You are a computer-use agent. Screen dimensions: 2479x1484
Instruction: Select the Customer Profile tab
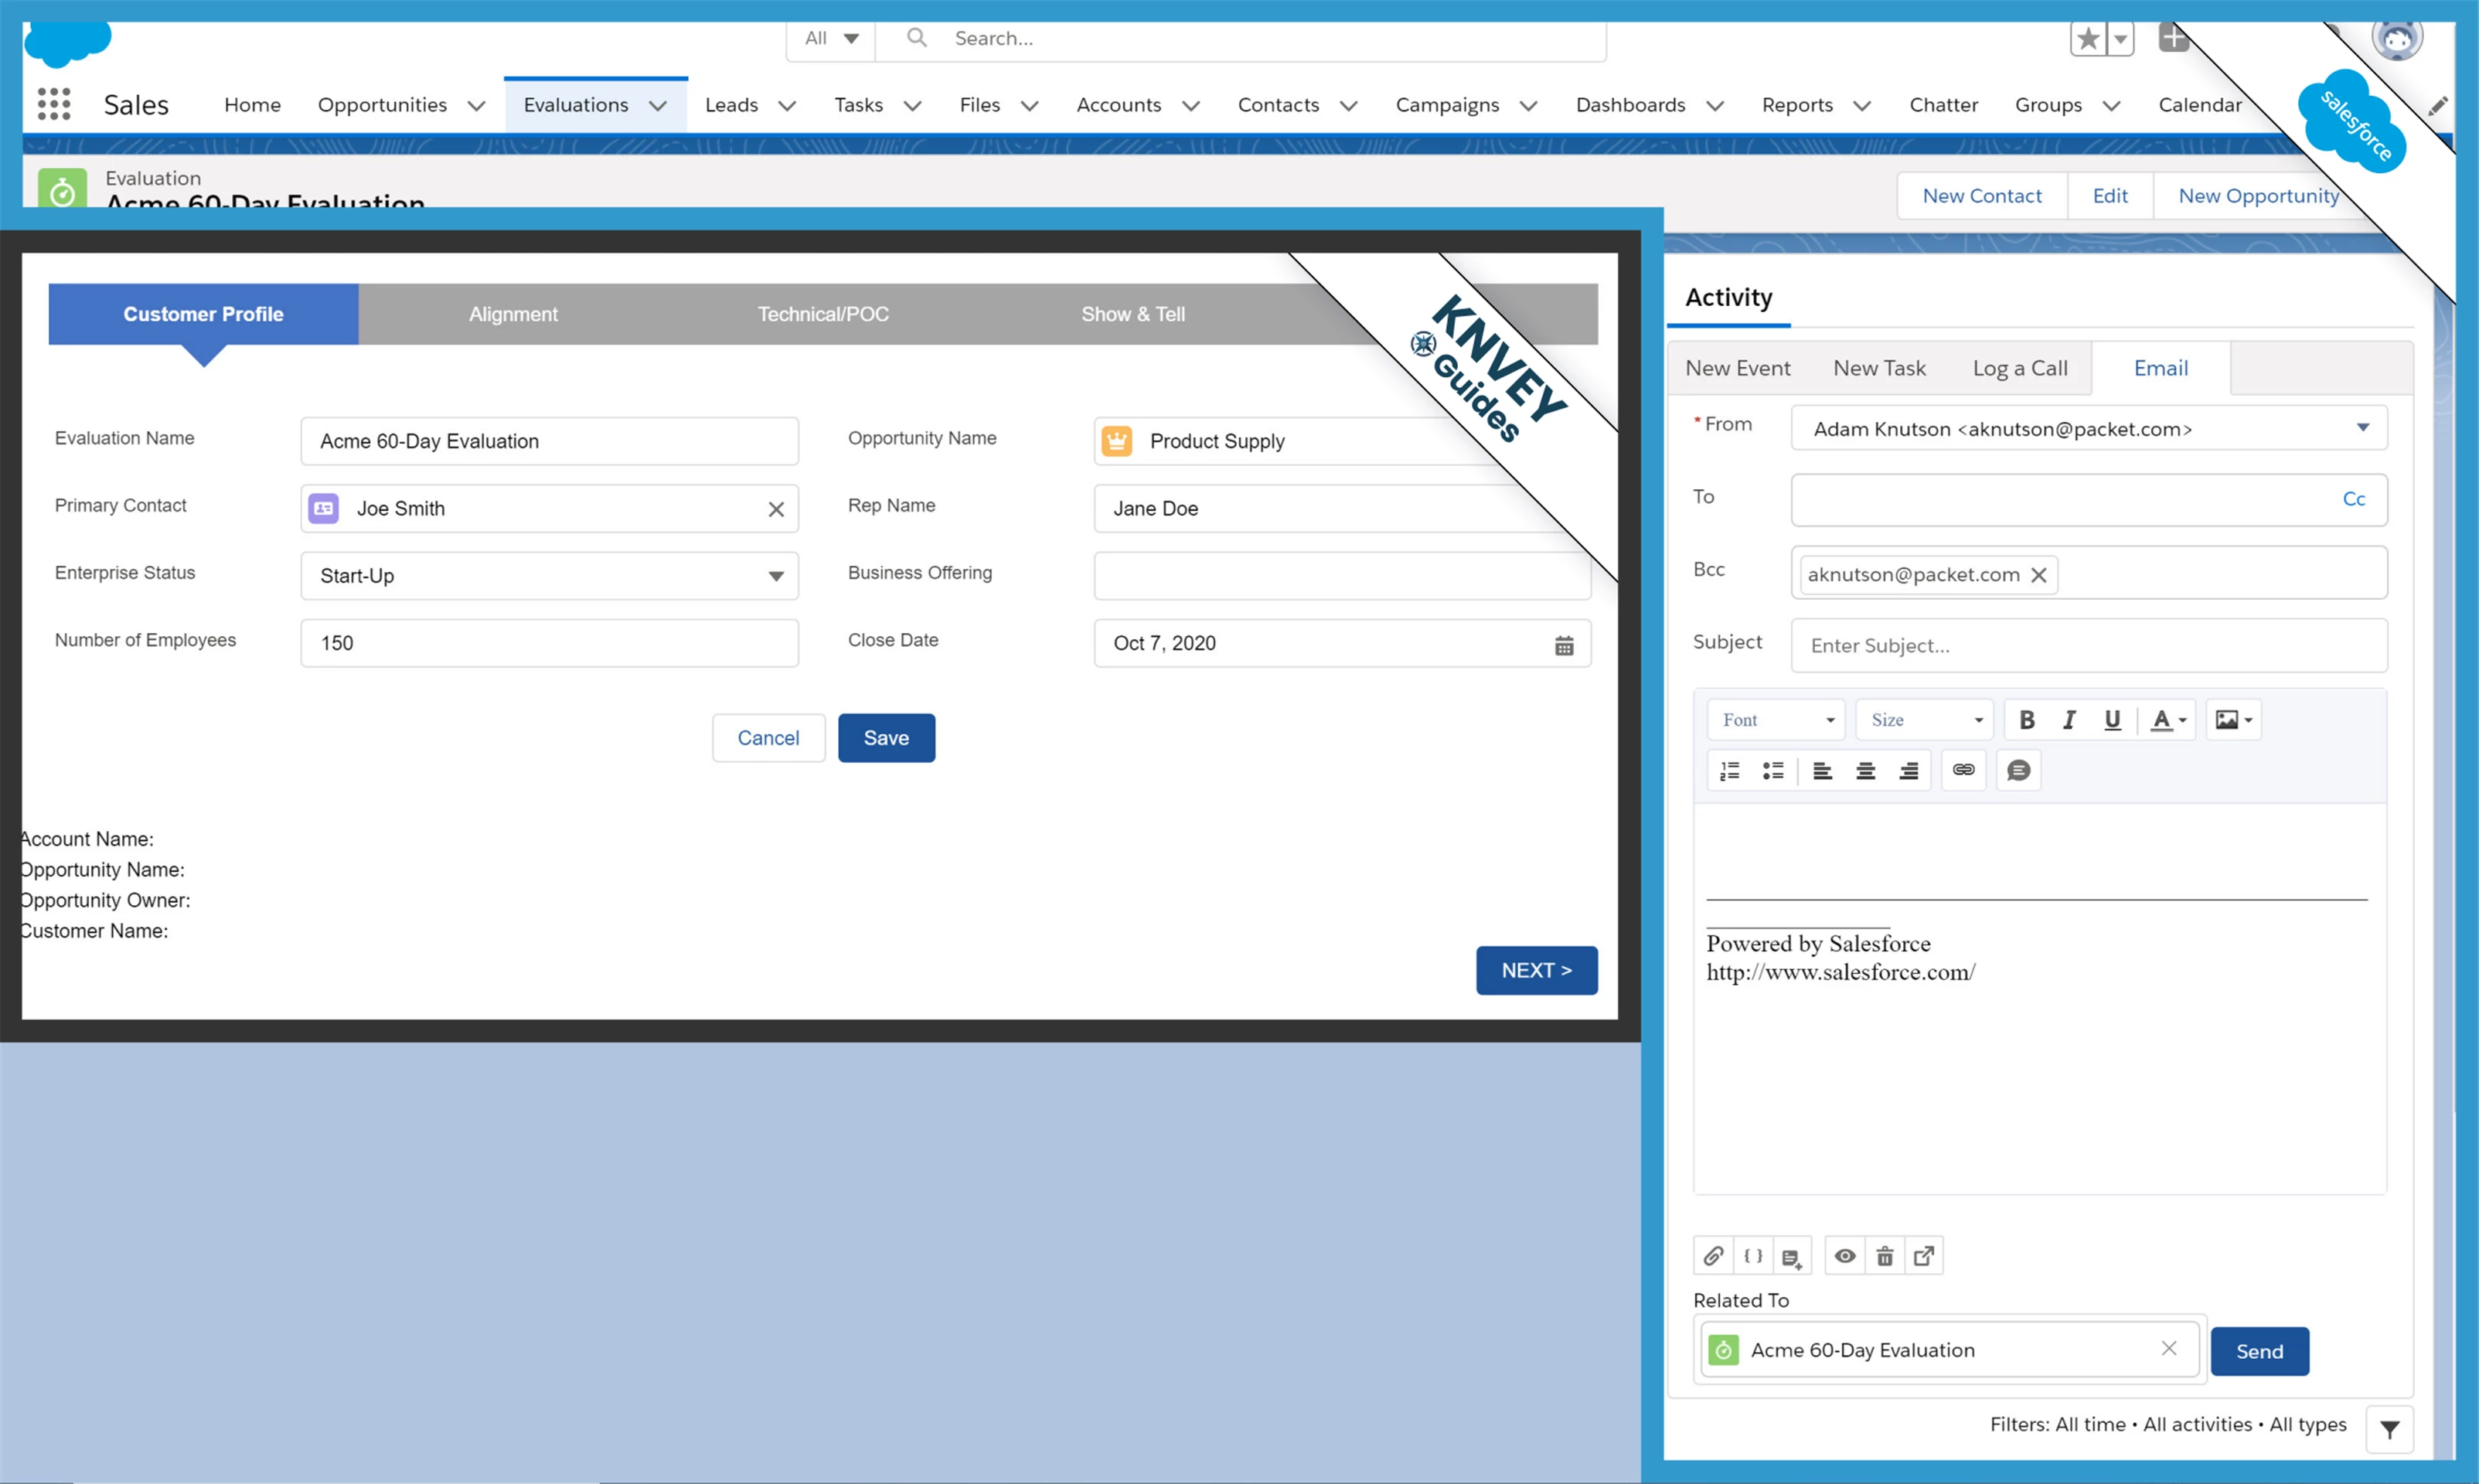pos(203,314)
